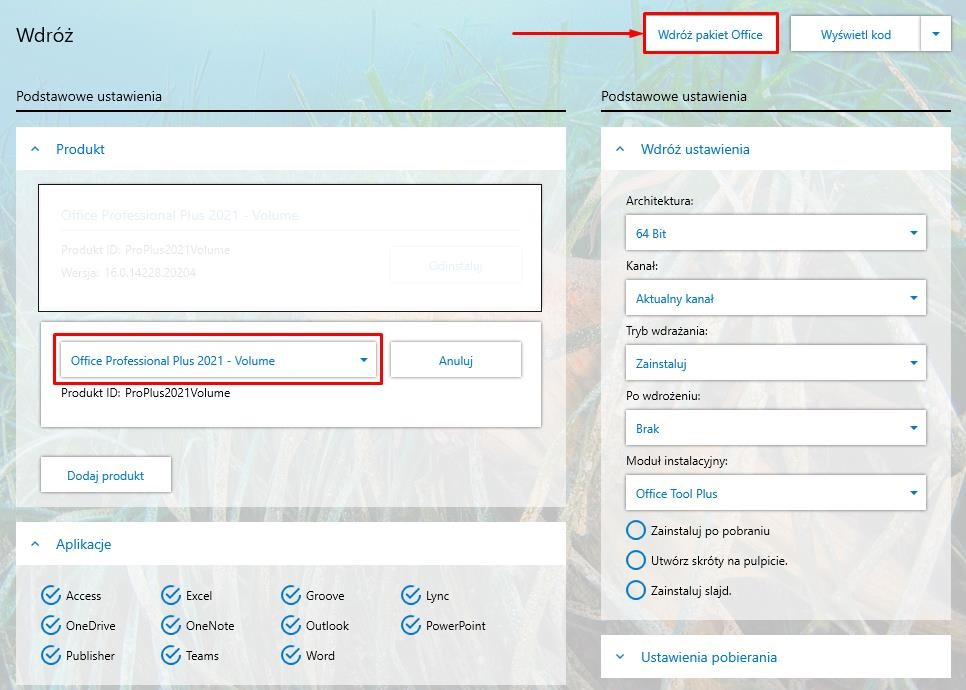Uncheck the Access application checkmark
This screenshot has width=966, height=690.
(51, 596)
